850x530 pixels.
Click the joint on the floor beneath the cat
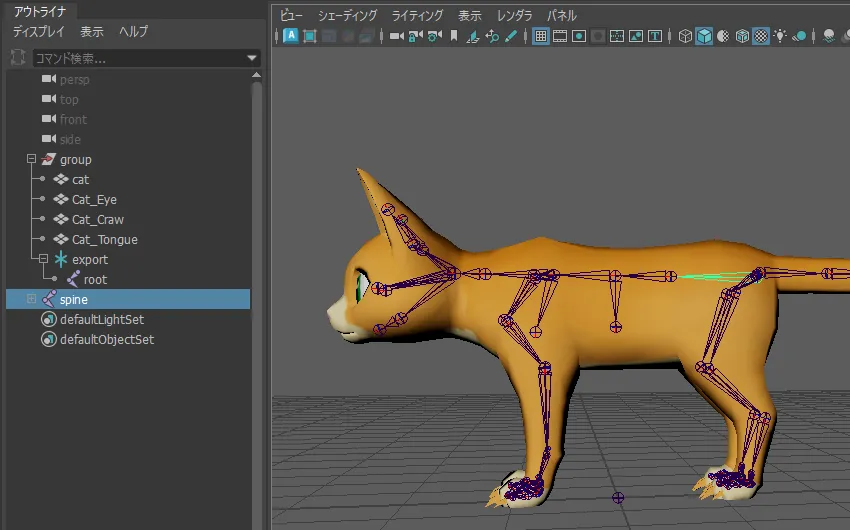[618, 497]
